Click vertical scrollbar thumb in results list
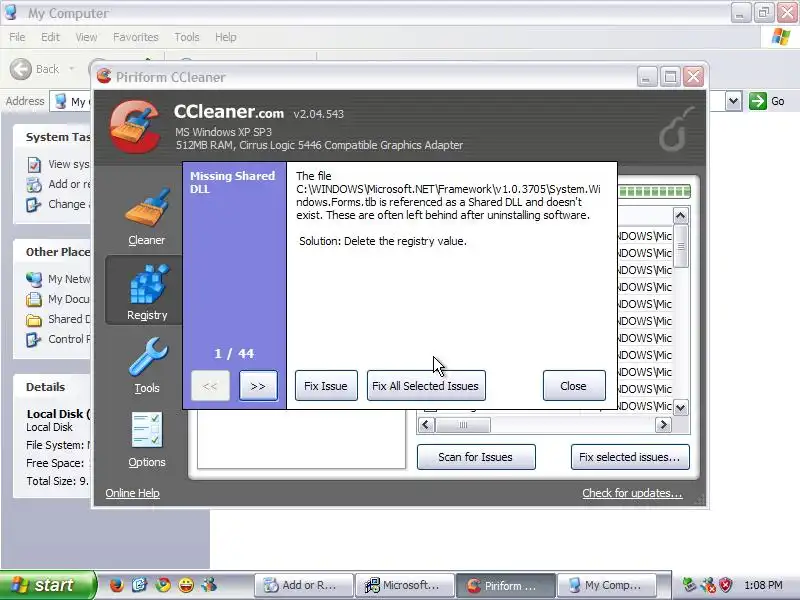This screenshot has height=600, width=800. 681,246
